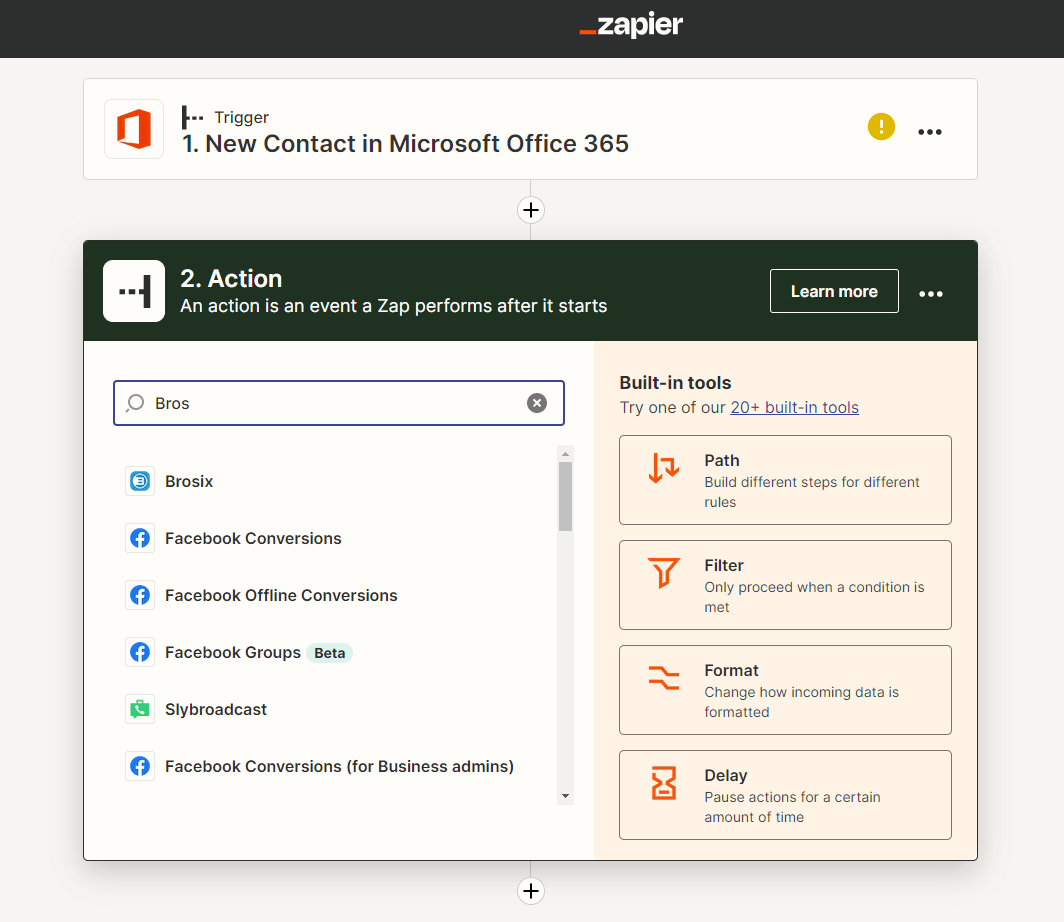Image resolution: width=1064 pixels, height=922 pixels.
Task: Click the Slybroadcast app icon
Action: click(x=140, y=709)
